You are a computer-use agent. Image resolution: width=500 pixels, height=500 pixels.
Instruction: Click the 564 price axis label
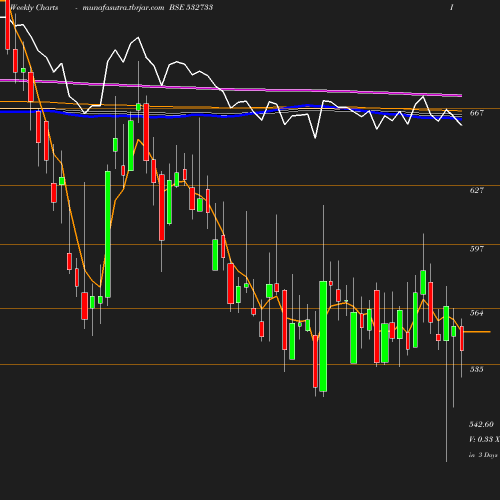click(477, 313)
